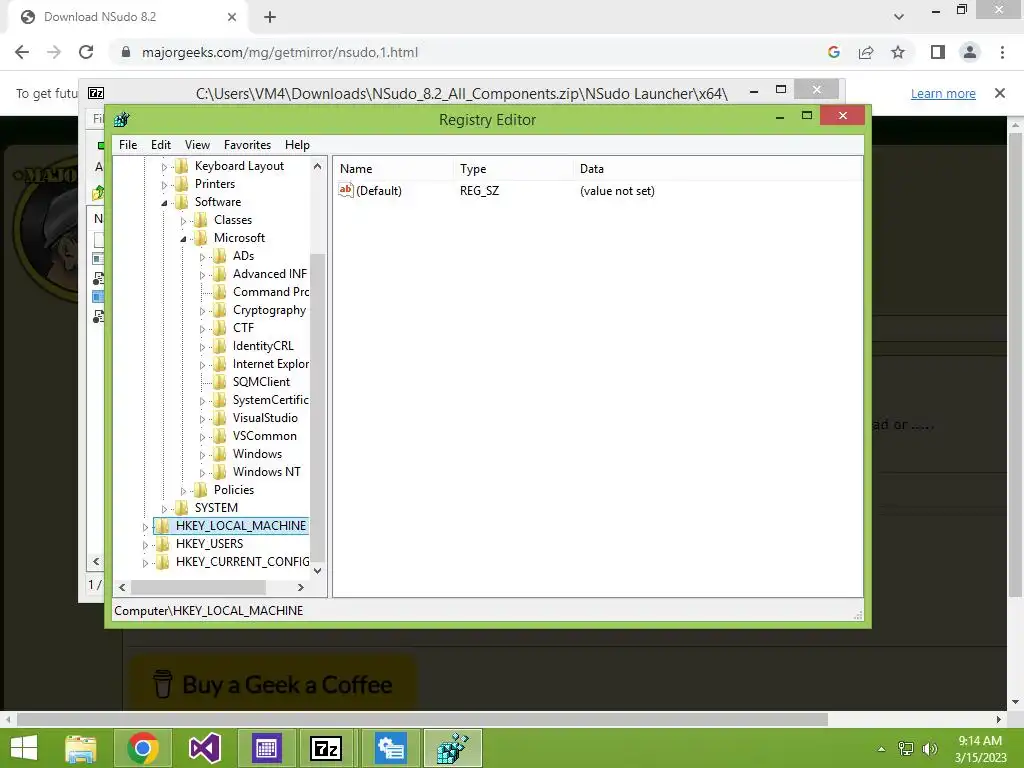Screen dimensions: 1024x768
Task: Open a new Chrome tab
Action: point(270,17)
